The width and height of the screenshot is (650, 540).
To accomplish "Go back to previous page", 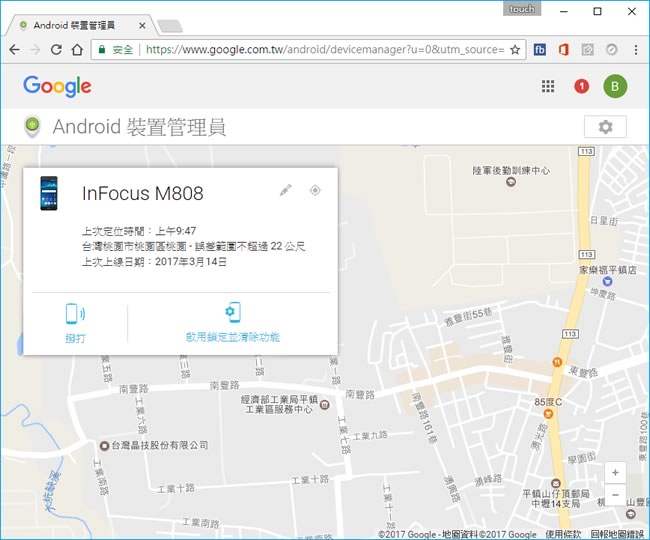I will click(14, 48).
